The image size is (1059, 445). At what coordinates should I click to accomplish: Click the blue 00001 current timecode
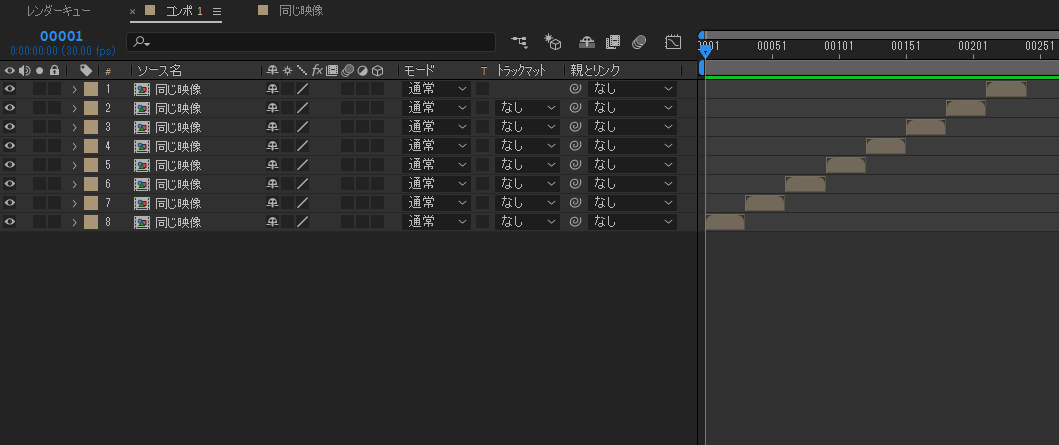pos(61,36)
